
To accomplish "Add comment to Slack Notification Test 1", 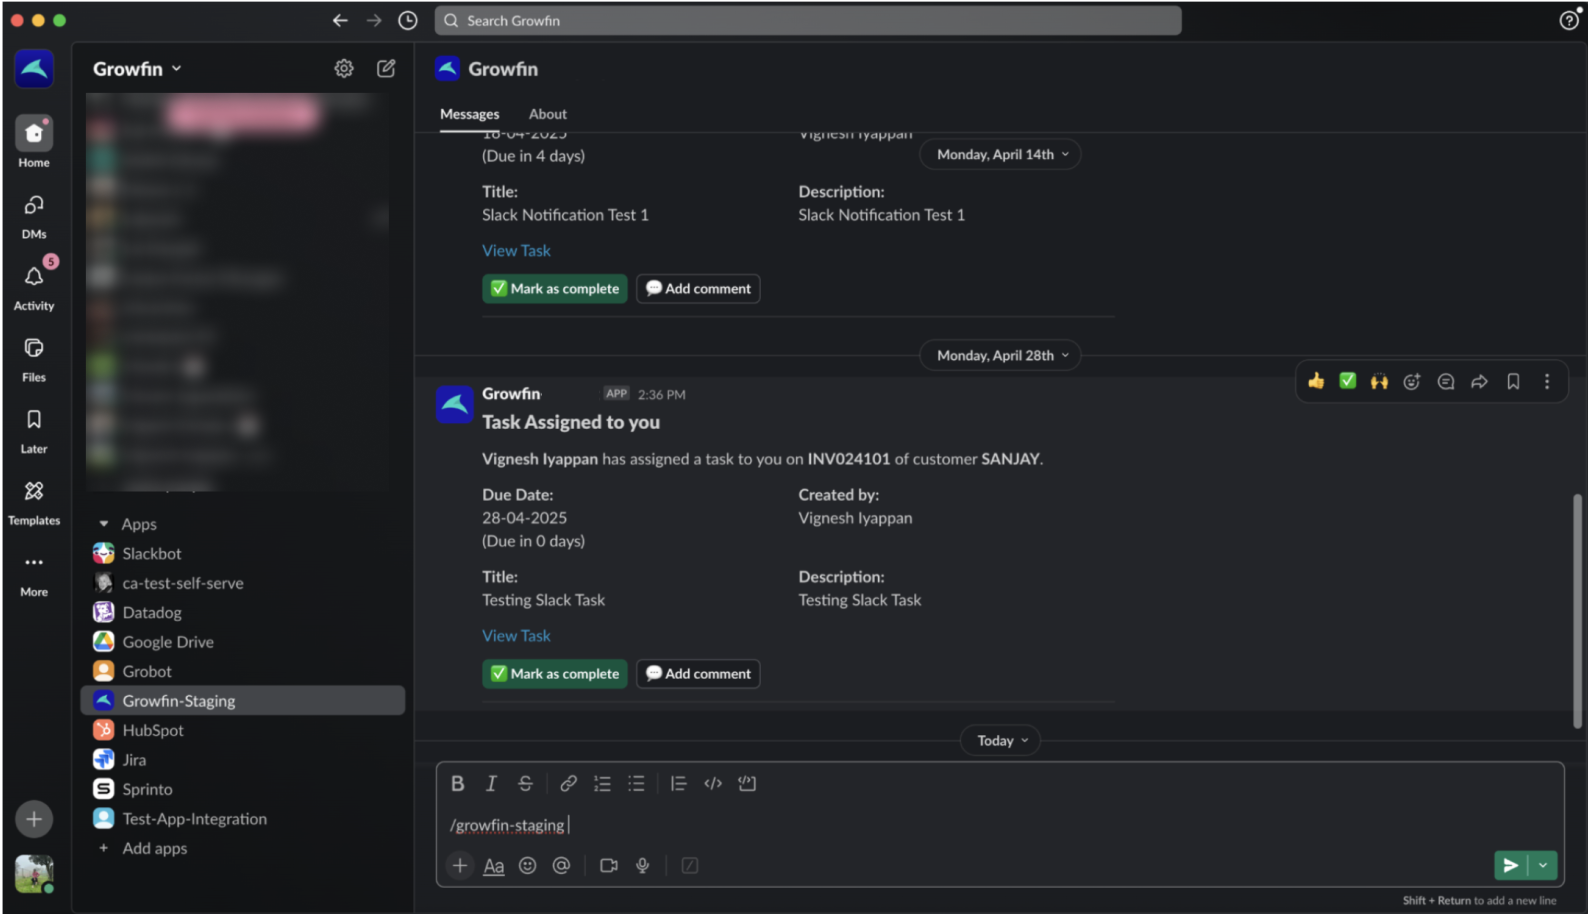I will (698, 288).
